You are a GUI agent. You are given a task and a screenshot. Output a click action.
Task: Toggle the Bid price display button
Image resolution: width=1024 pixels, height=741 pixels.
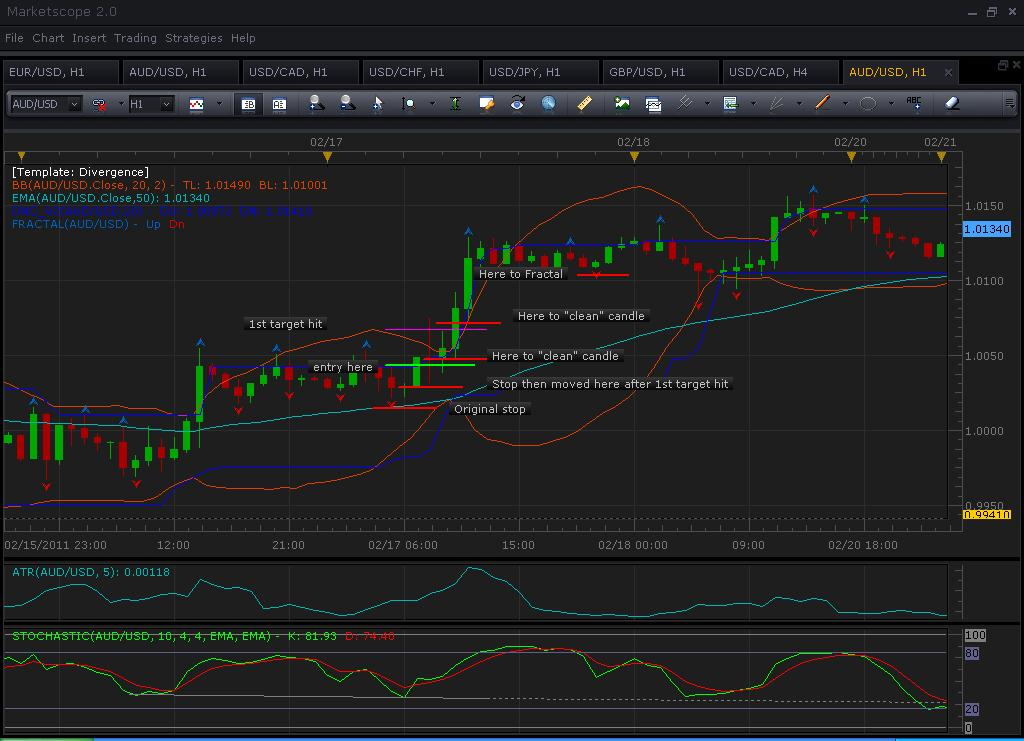pyautogui.click(x=248, y=104)
